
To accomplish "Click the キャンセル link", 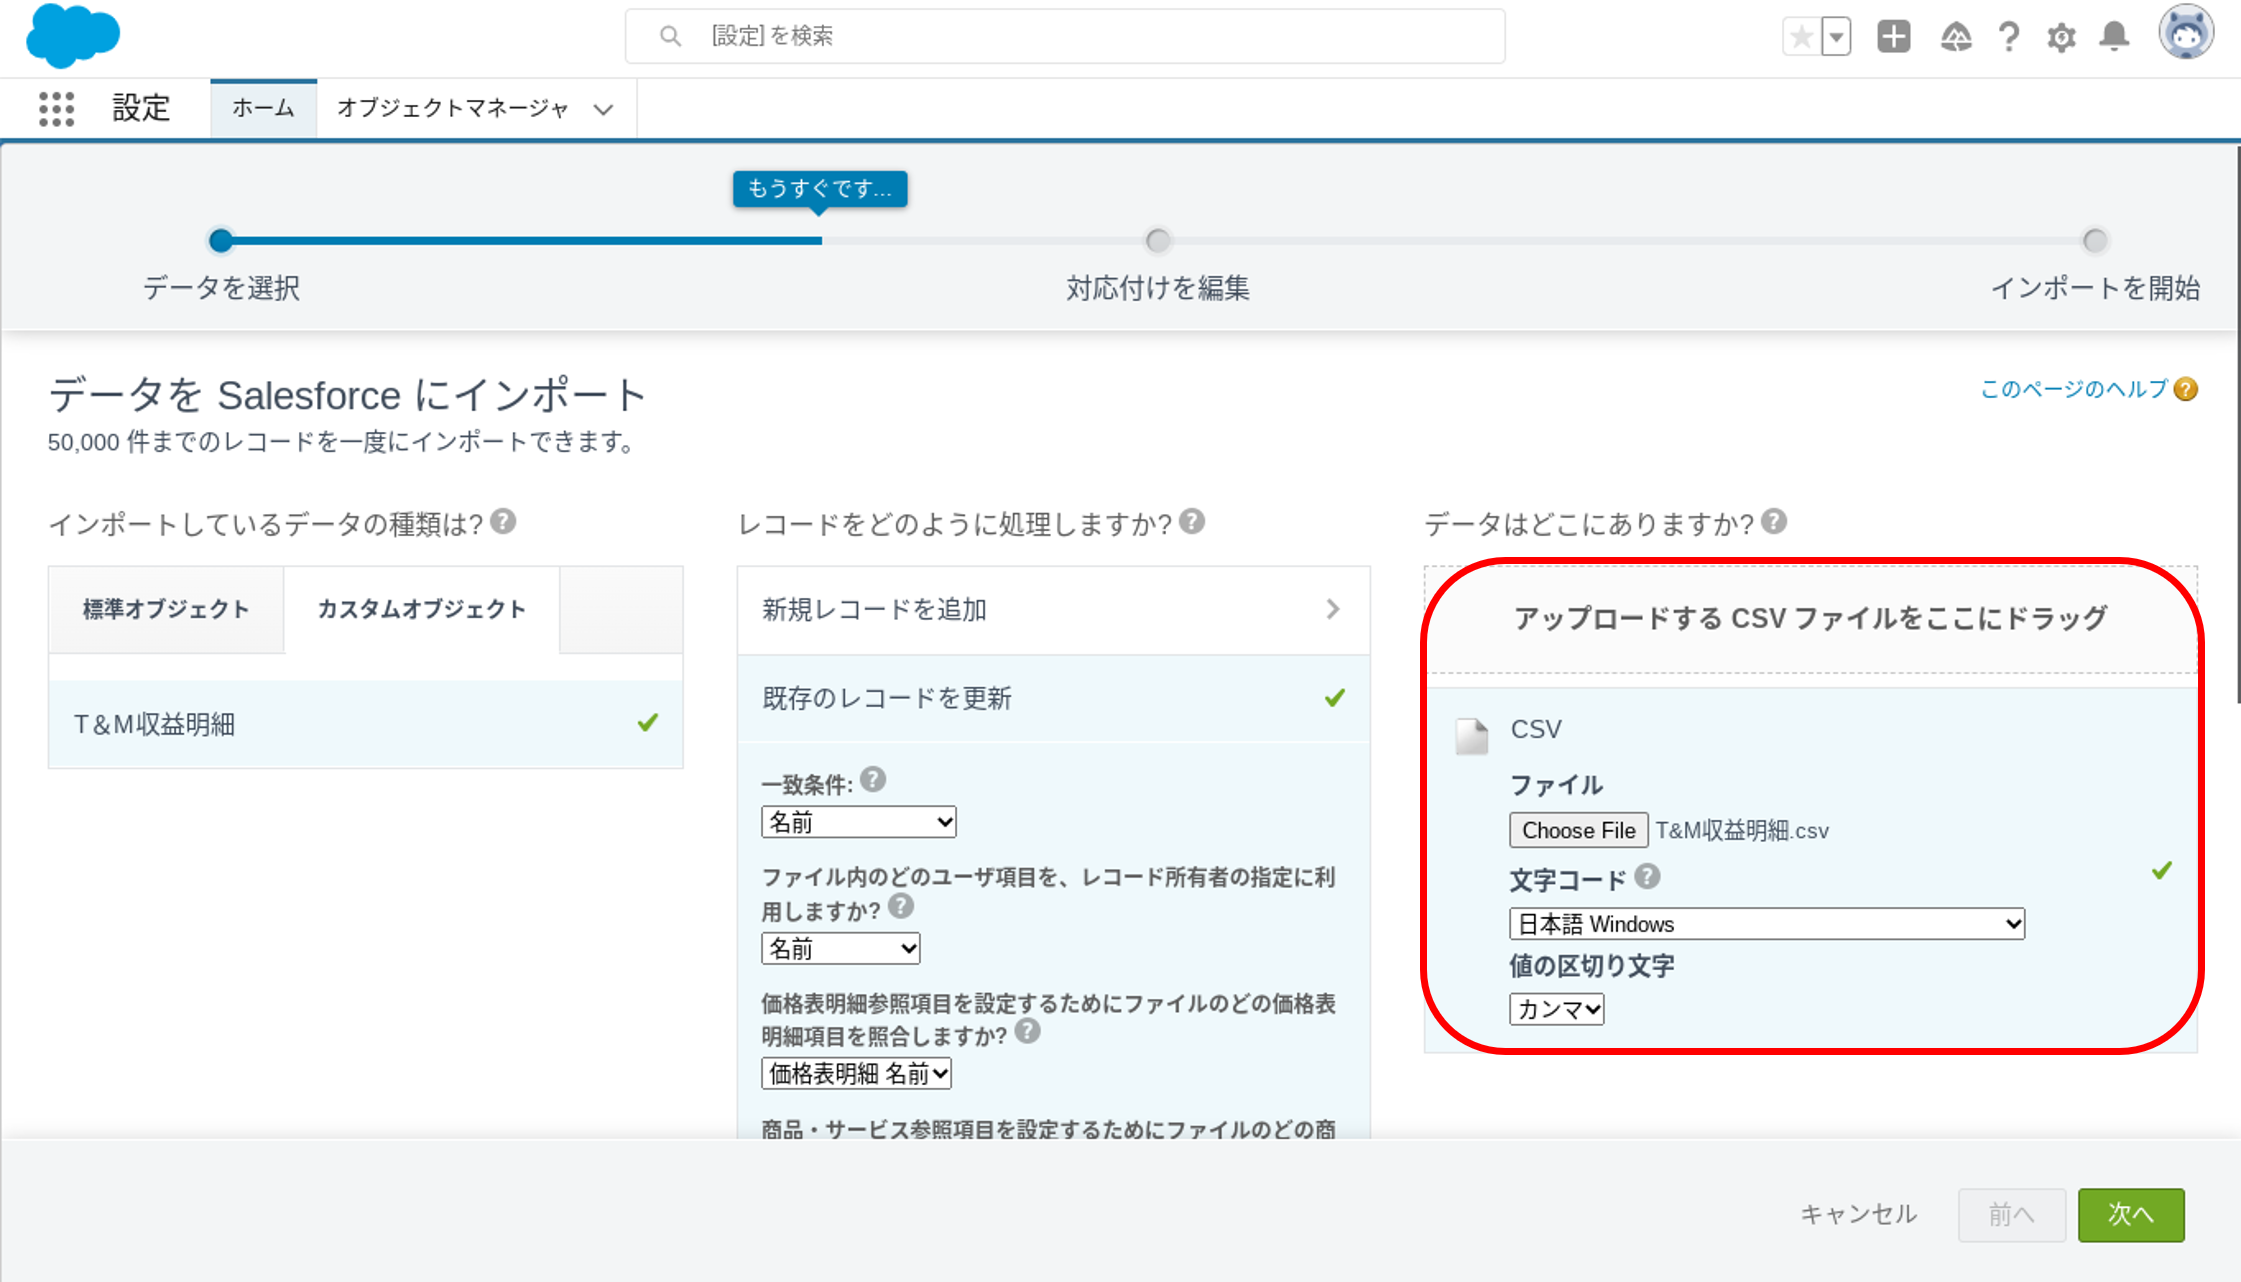I will point(1858,1215).
